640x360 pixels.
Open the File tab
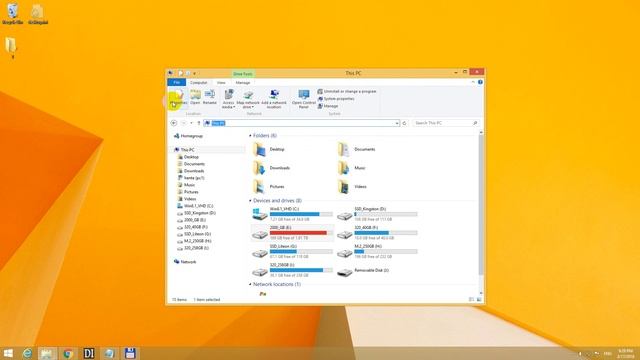(x=177, y=82)
